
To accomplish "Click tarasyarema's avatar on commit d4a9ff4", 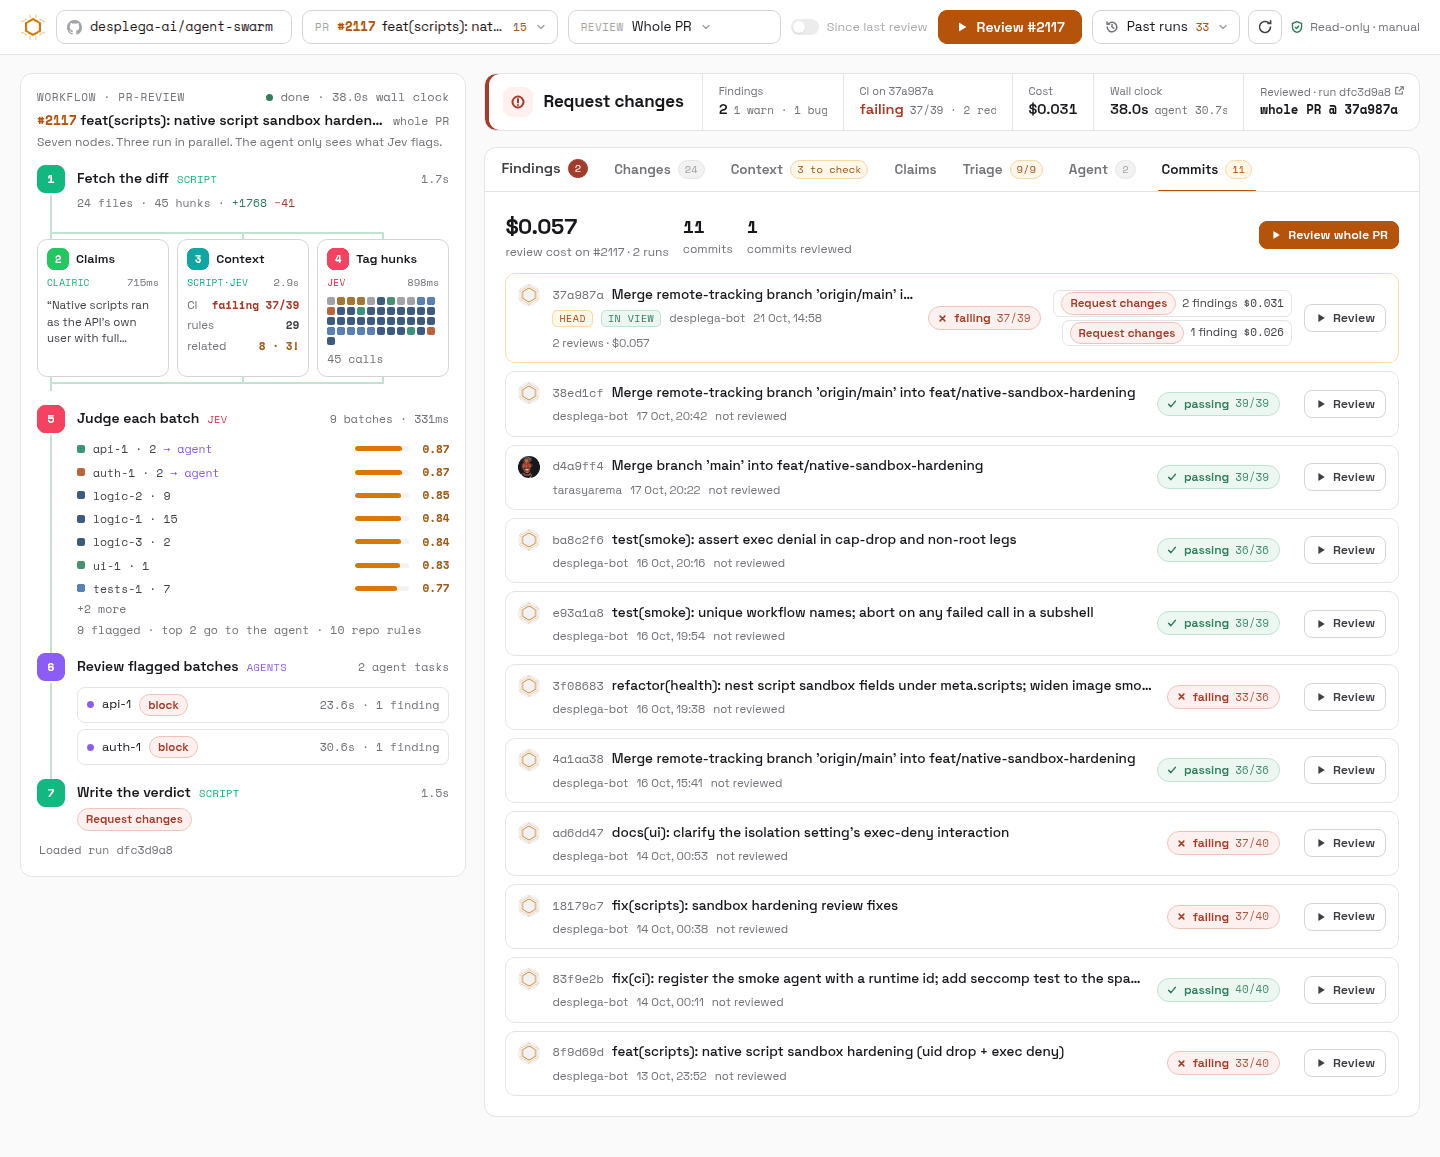I will tap(529, 466).
